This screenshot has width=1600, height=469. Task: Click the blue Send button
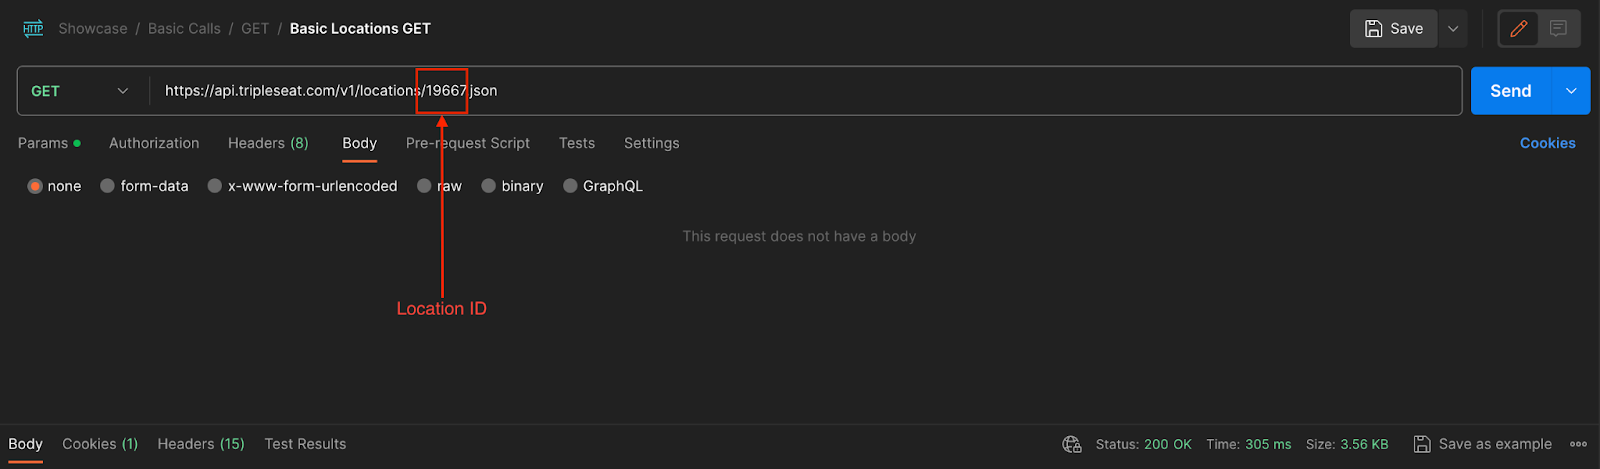point(1510,91)
